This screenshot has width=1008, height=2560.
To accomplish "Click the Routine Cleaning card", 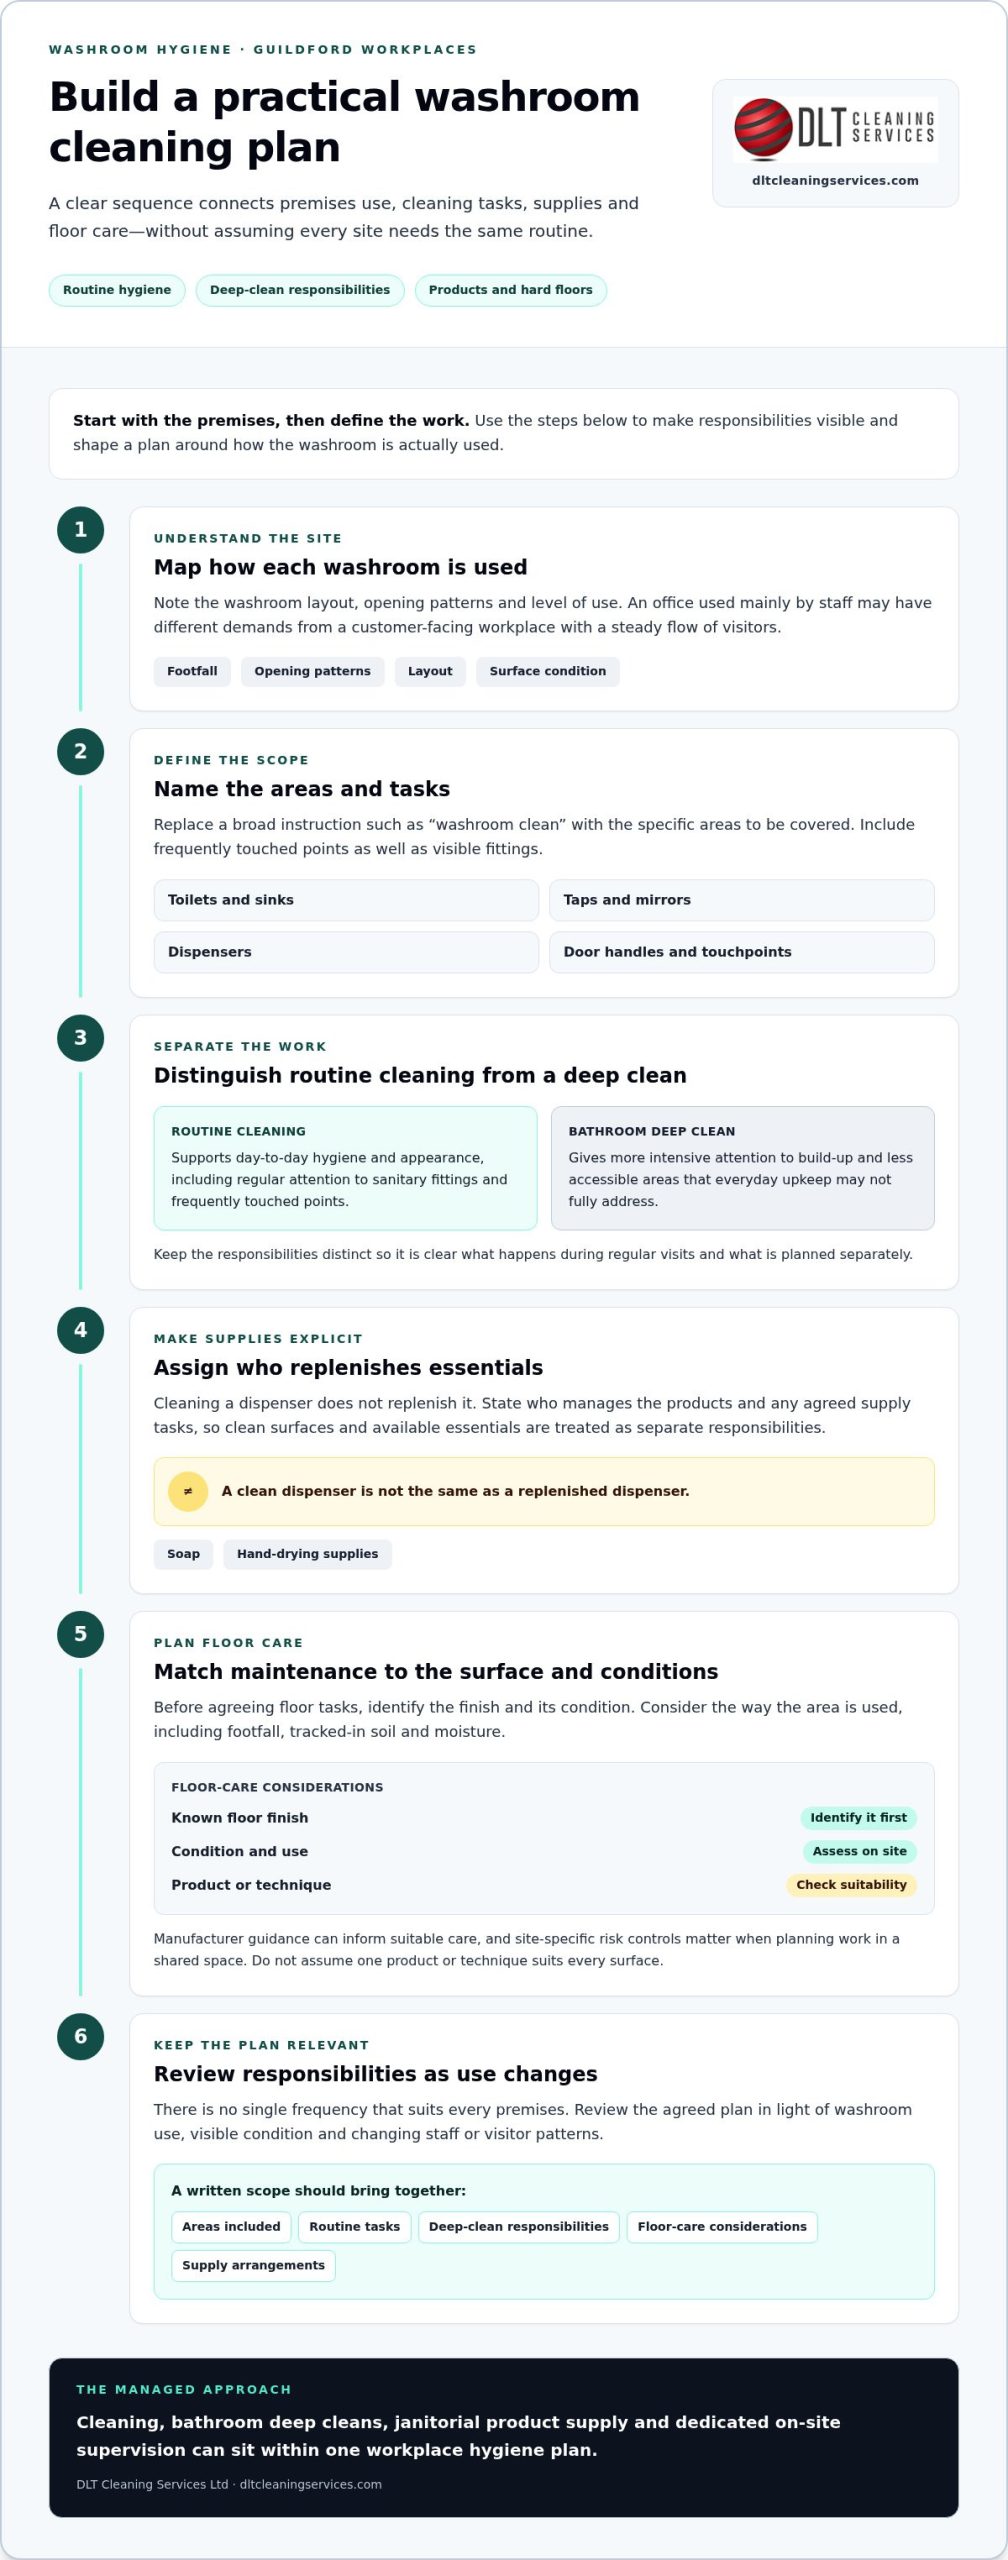I will [345, 1168].
